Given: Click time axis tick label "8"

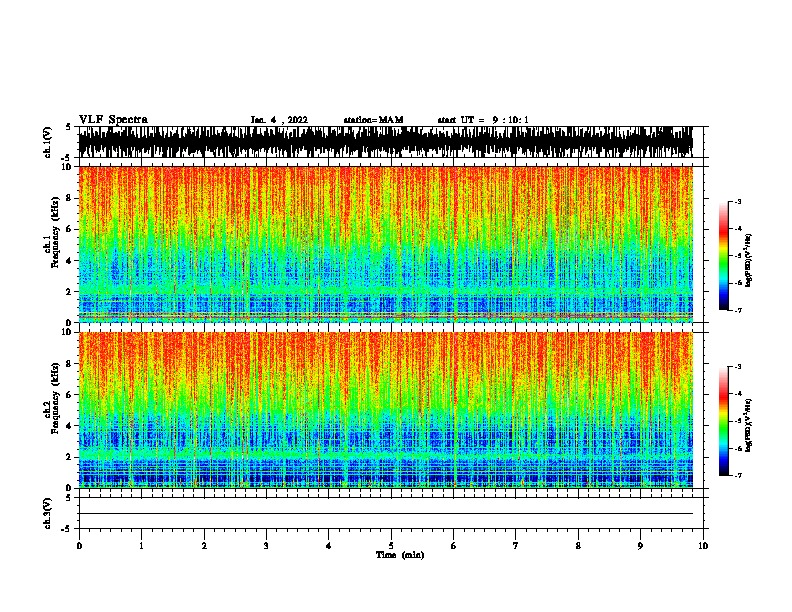Looking at the screenshot, I should pos(578,546).
